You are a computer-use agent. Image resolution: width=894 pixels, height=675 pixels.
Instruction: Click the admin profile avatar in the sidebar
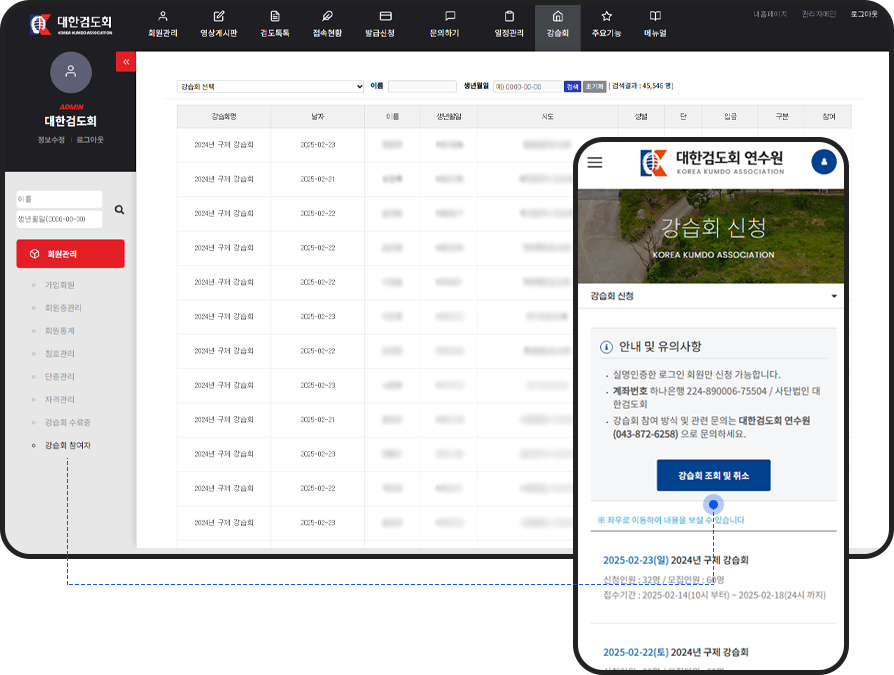(71, 72)
